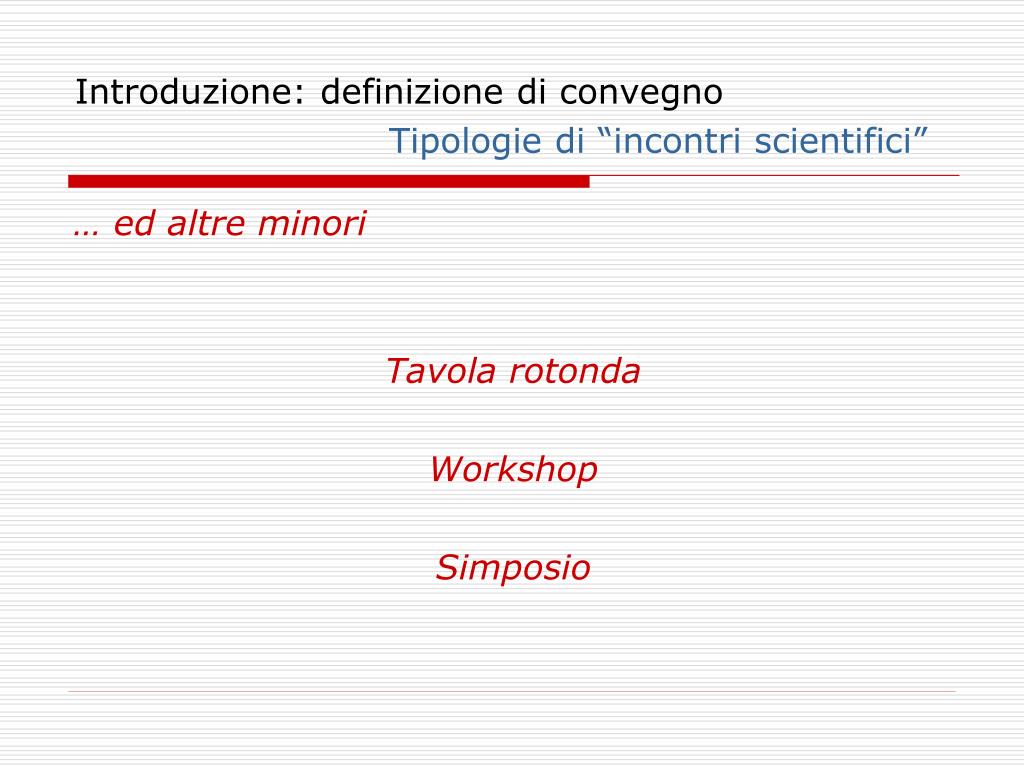Viewport: 1024px width, 768px height.
Task: Click the word "Tavola"
Action: (x=441, y=371)
